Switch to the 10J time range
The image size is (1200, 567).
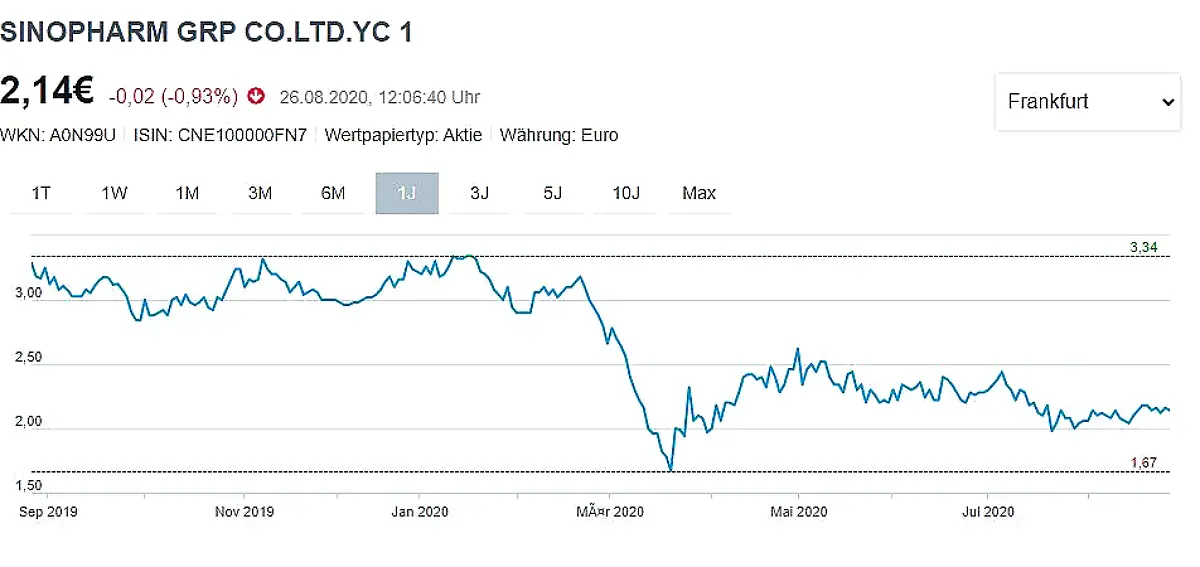[x=625, y=193]
